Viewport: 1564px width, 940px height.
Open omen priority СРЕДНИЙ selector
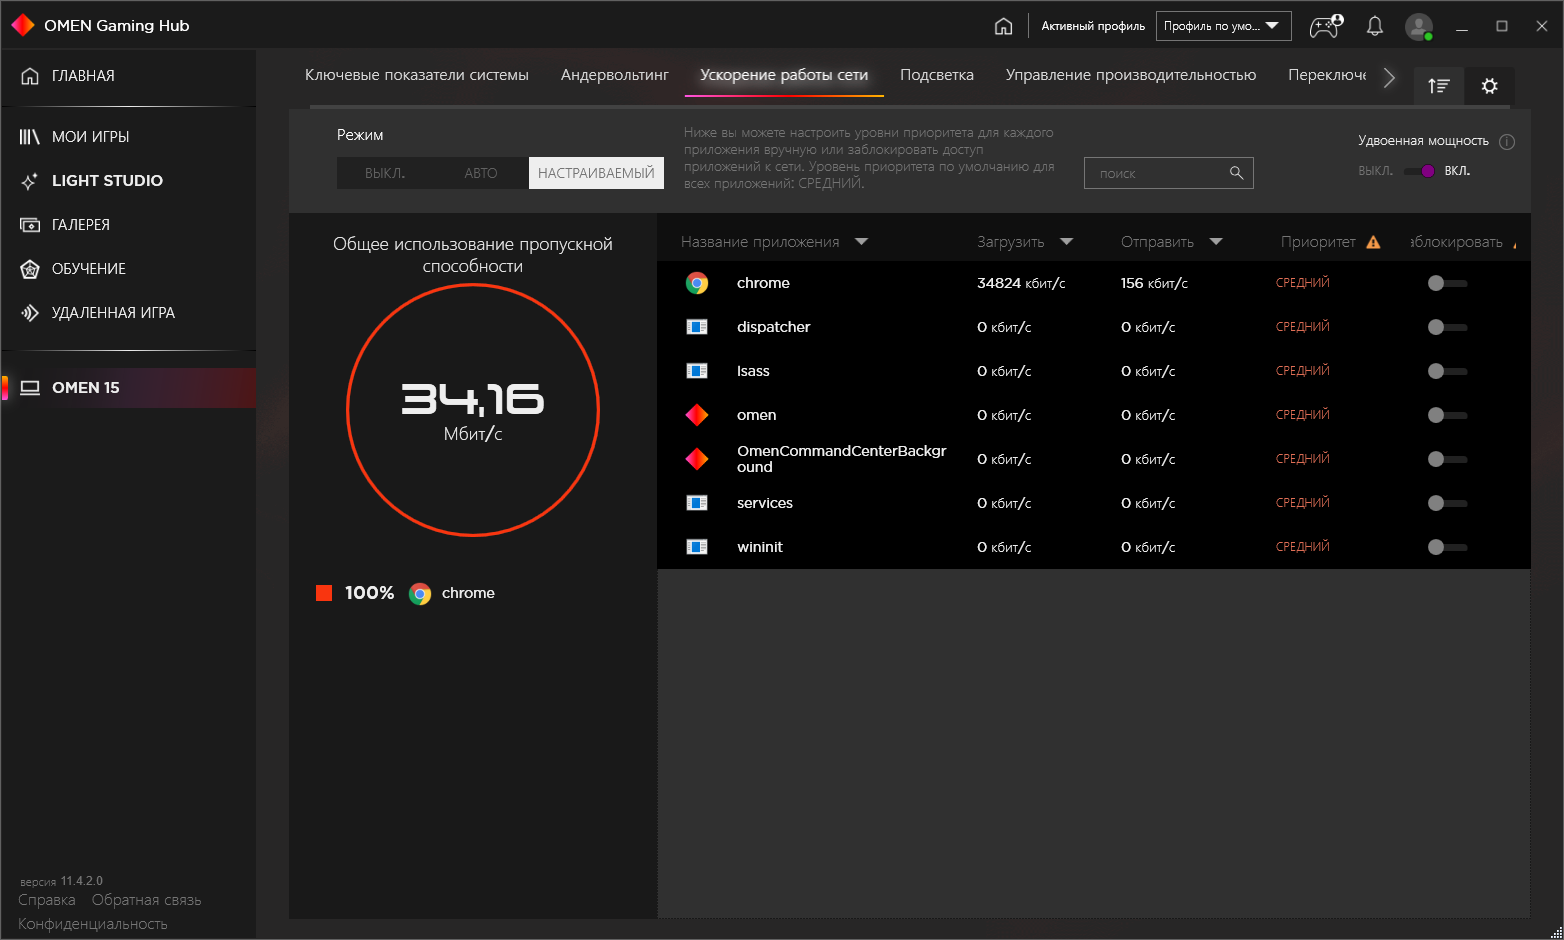tap(1303, 415)
